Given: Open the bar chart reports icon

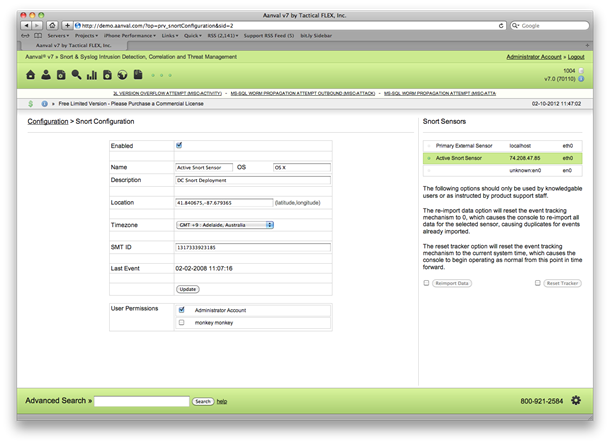Looking at the screenshot, I should 92,75.
